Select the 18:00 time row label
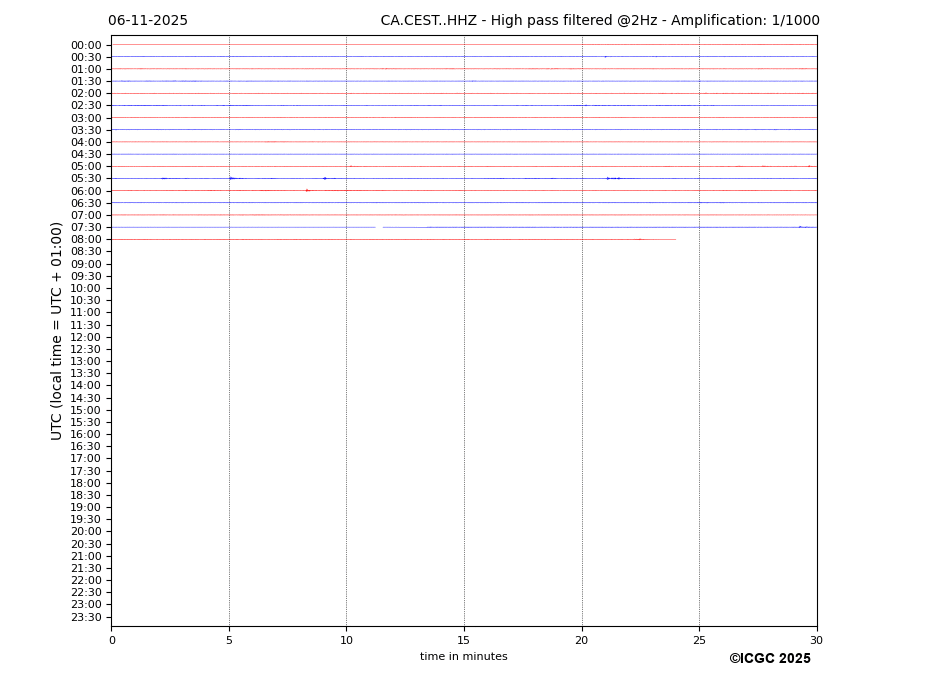 coord(86,483)
